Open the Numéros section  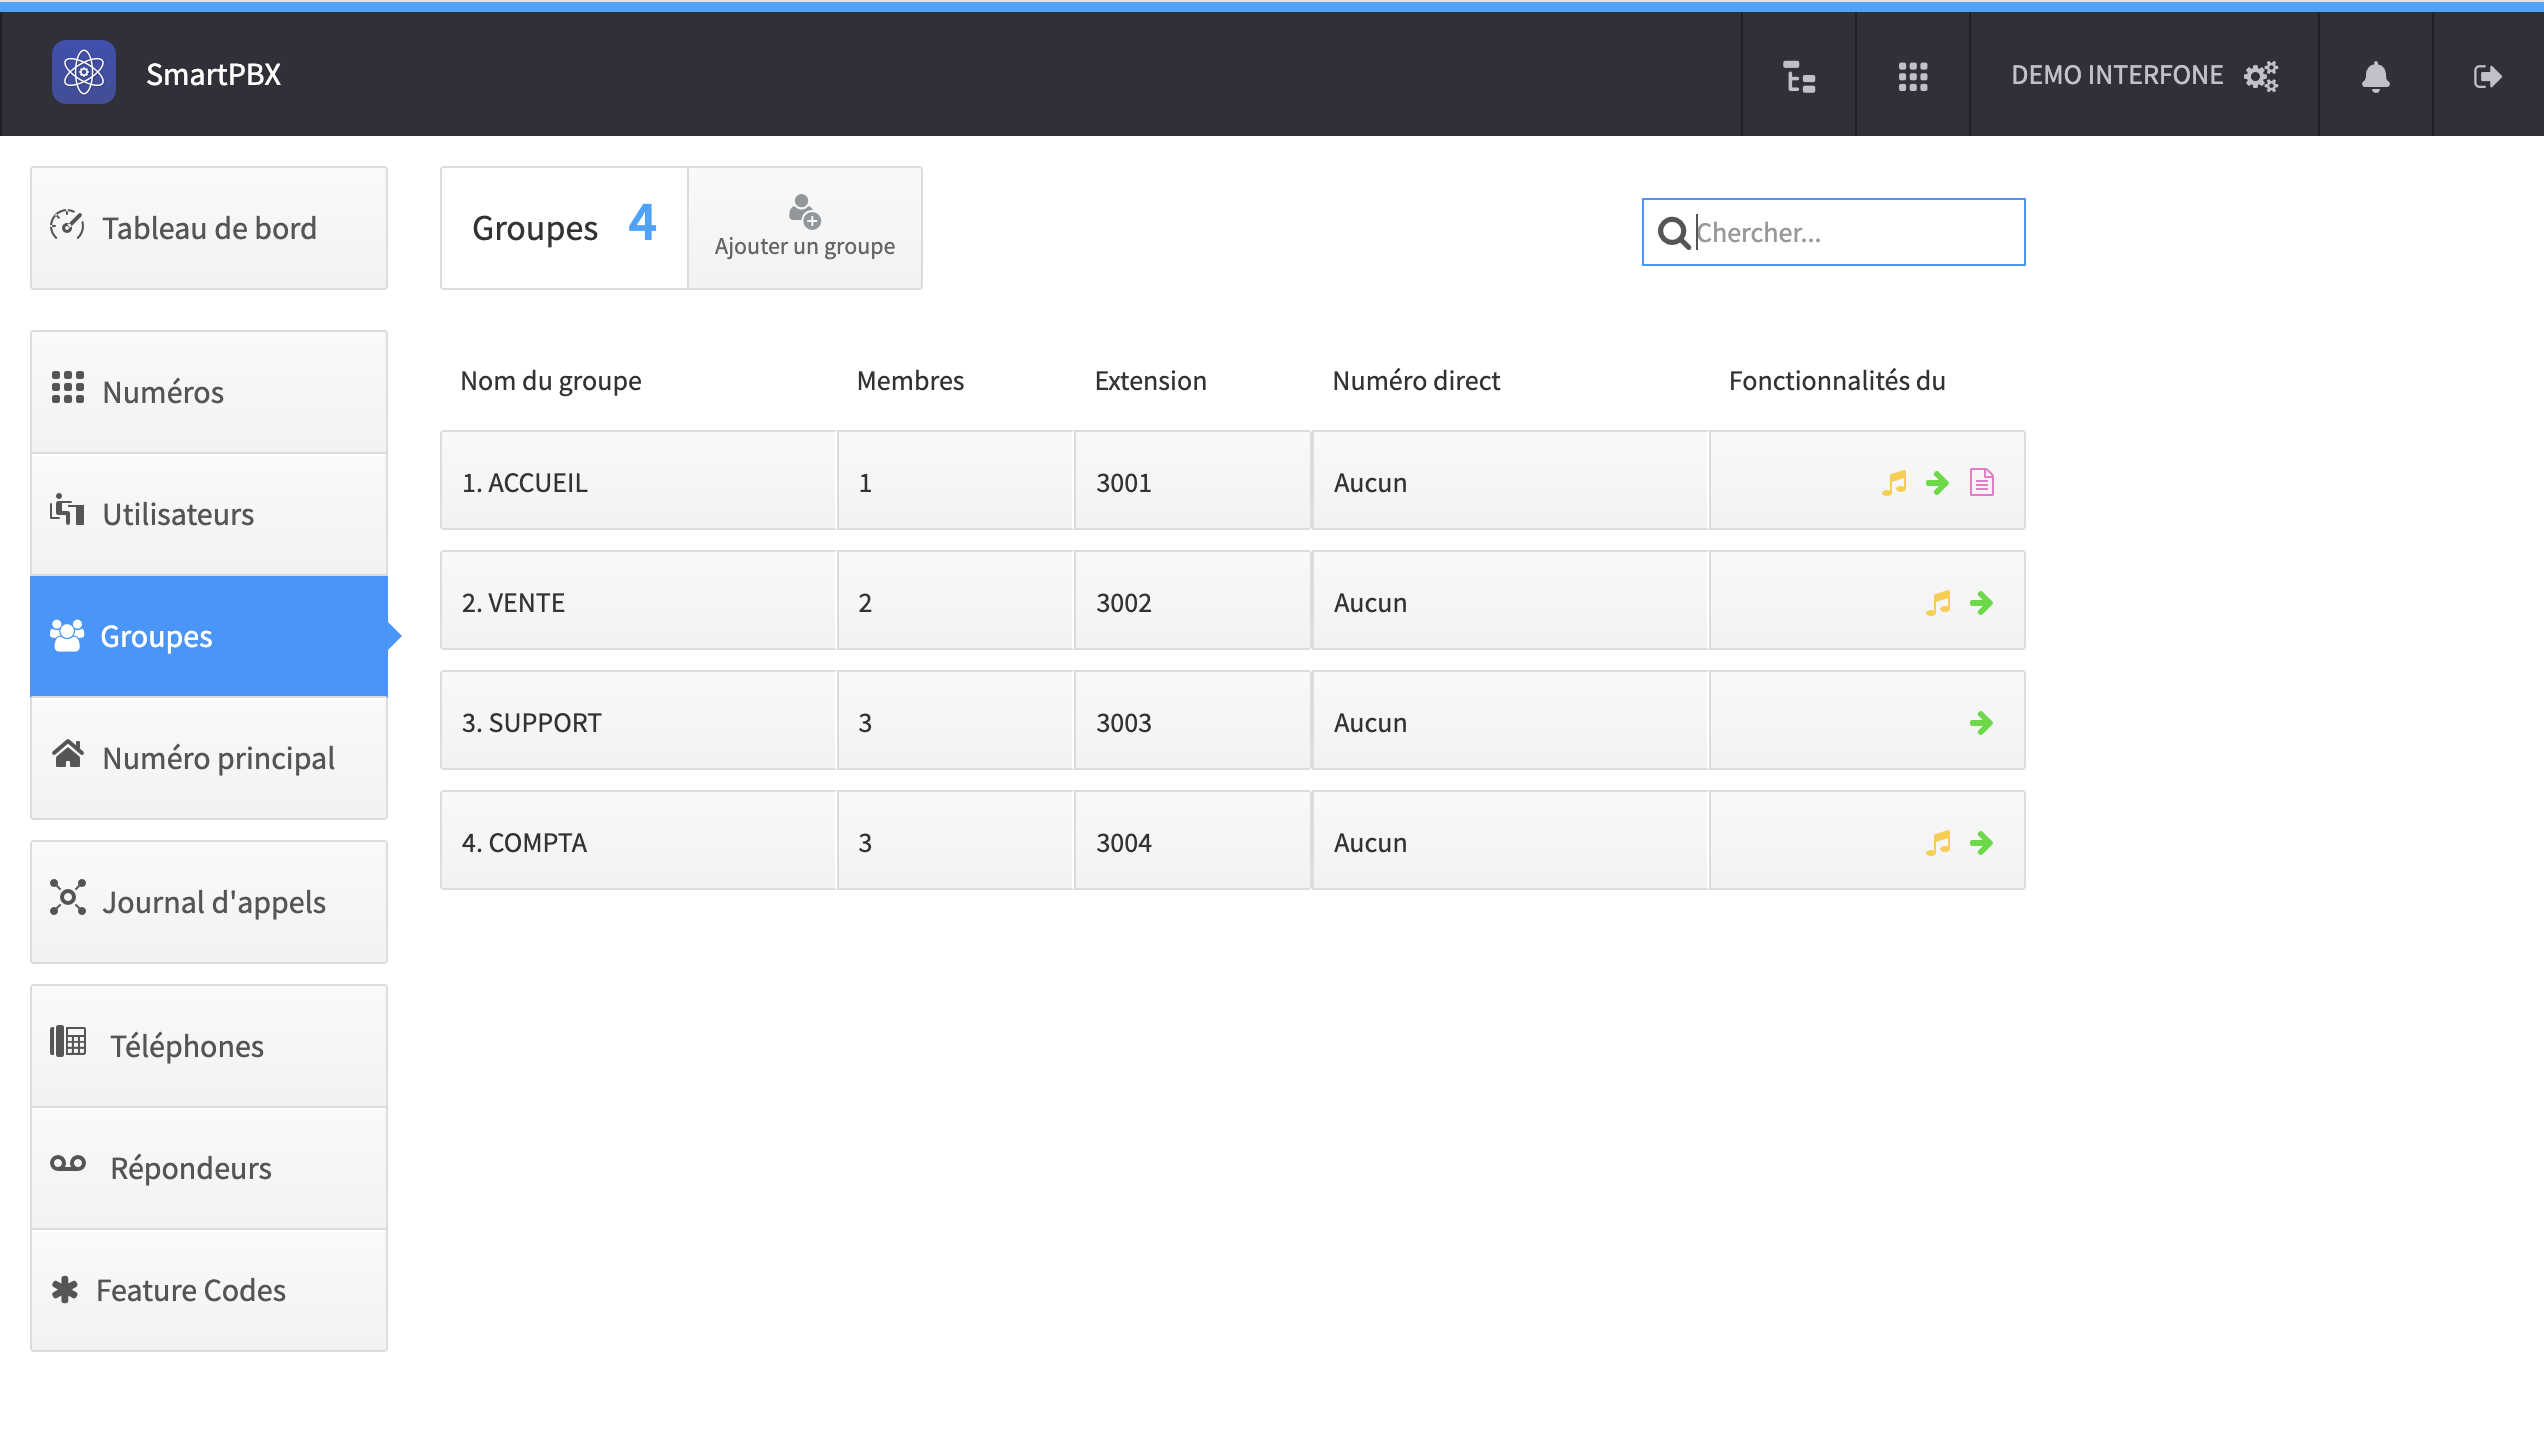(x=209, y=392)
